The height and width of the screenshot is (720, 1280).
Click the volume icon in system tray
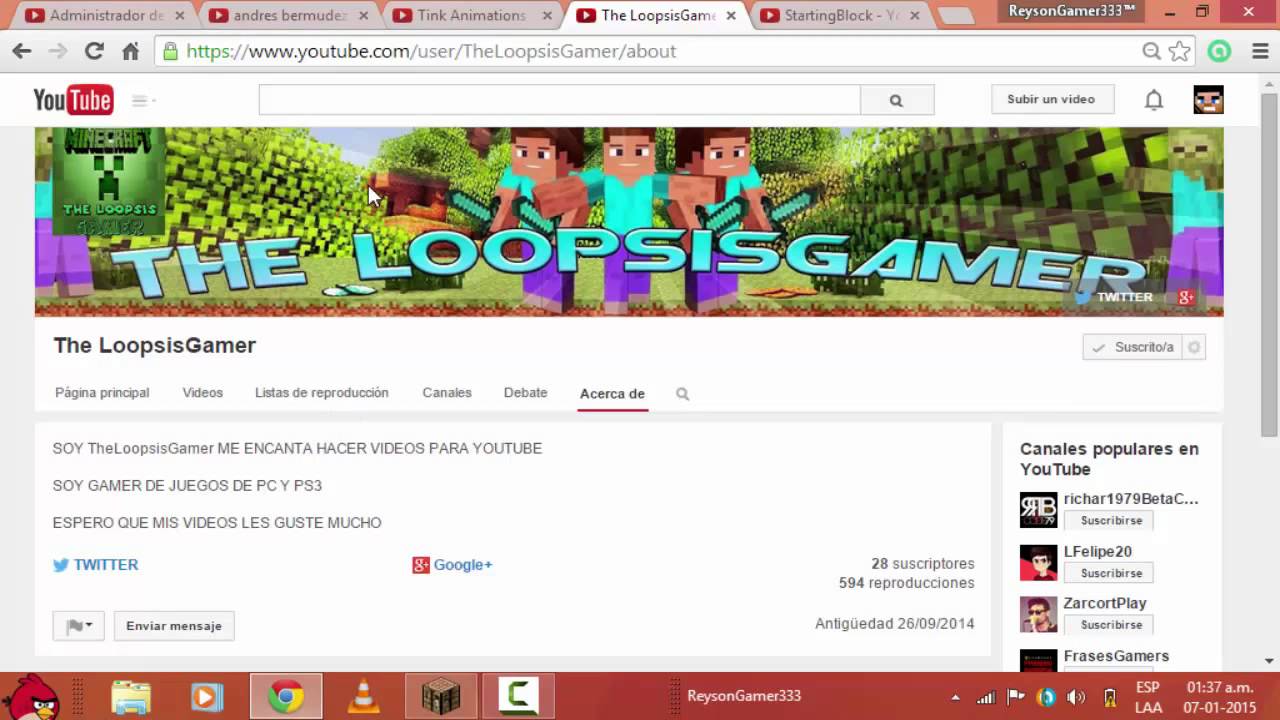(x=1076, y=697)
